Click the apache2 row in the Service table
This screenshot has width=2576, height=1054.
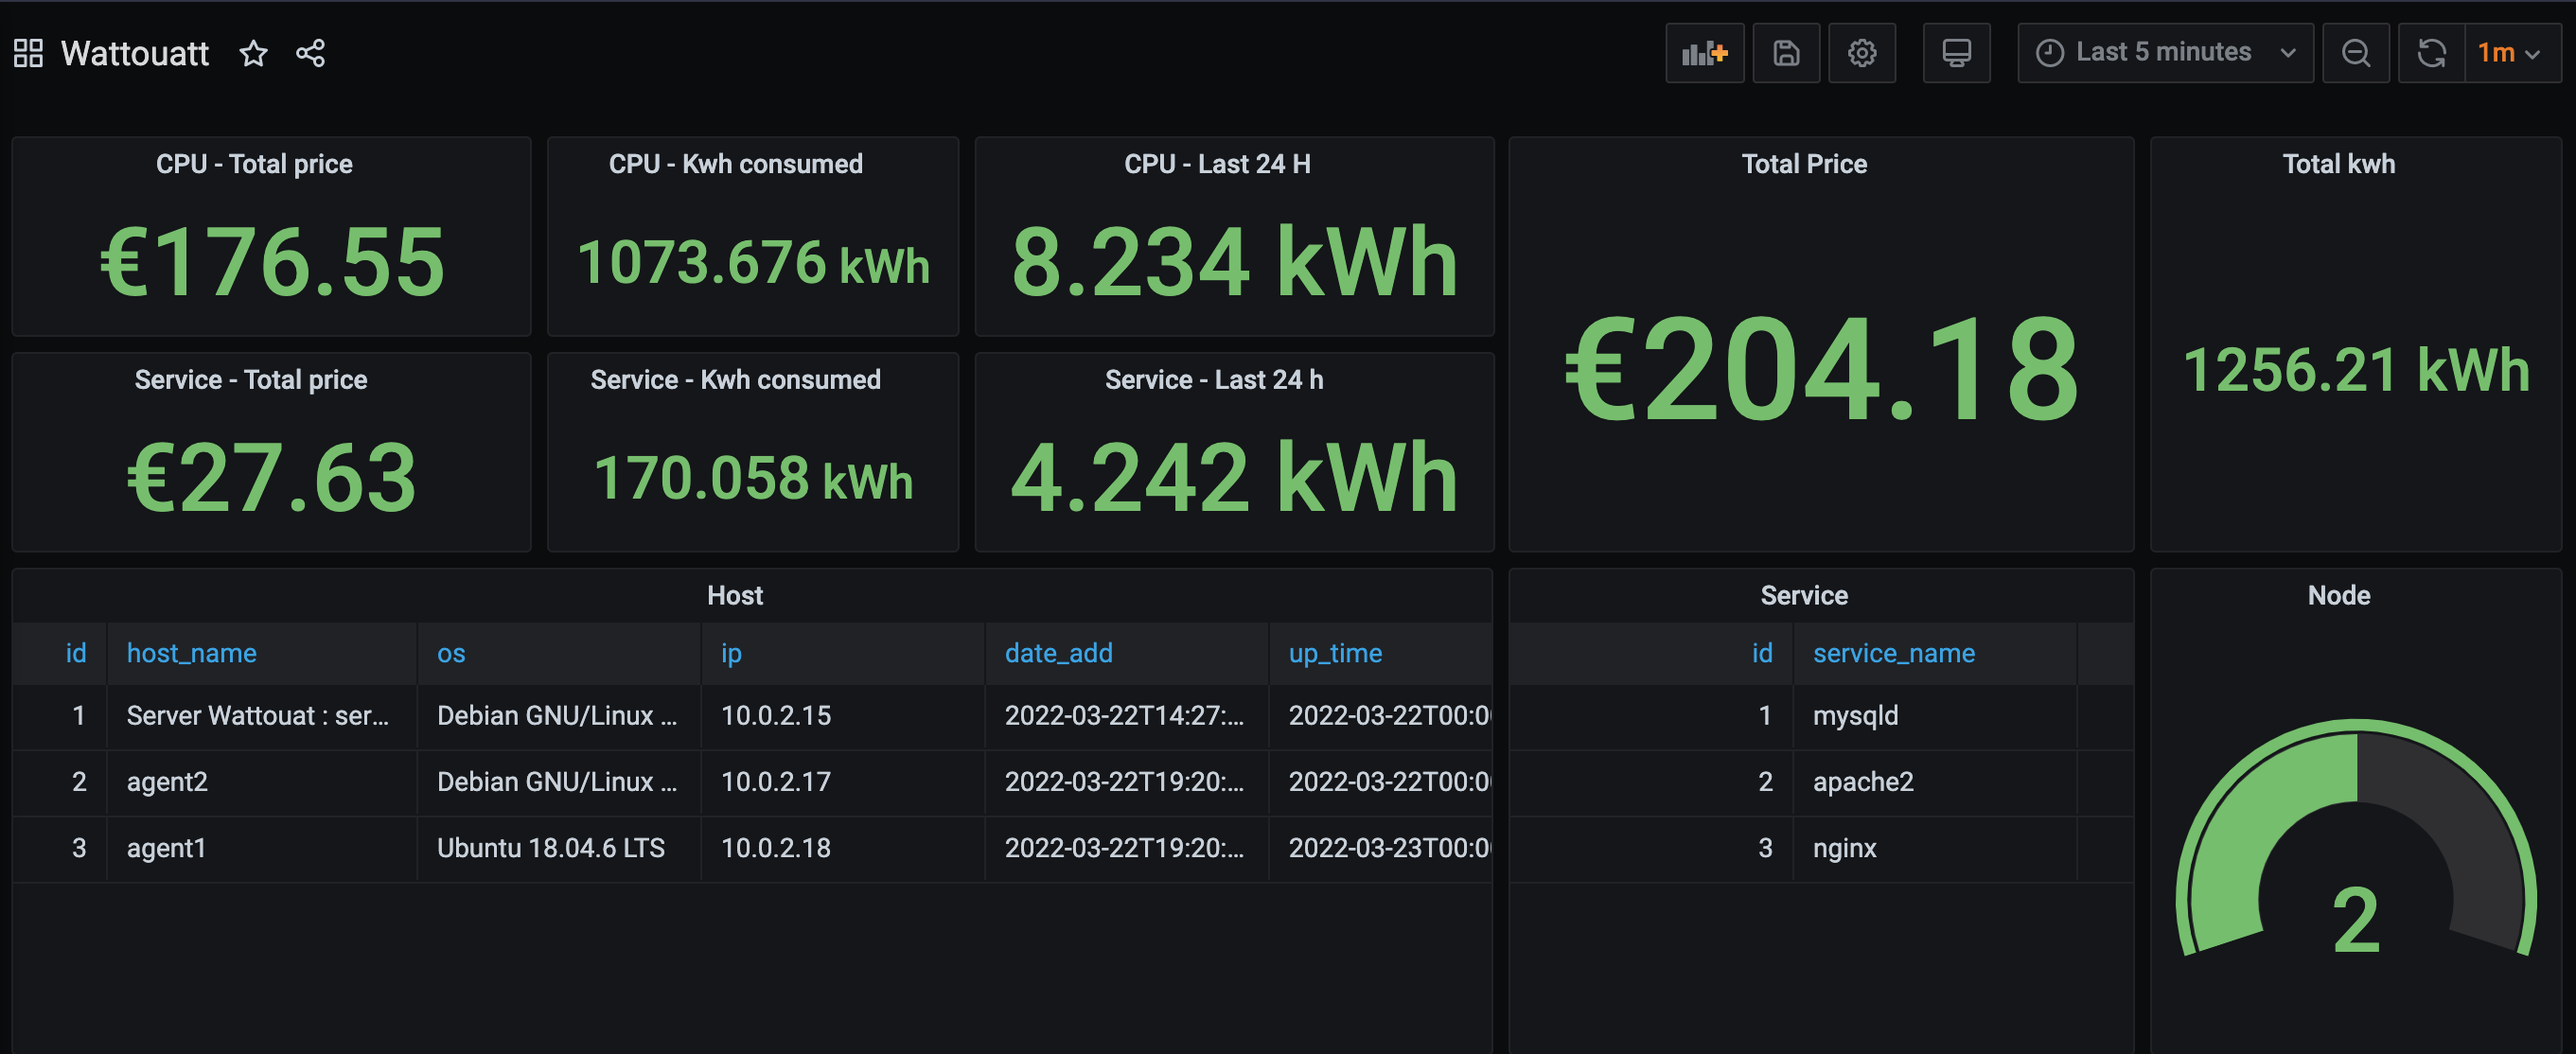click(1862, 782)
